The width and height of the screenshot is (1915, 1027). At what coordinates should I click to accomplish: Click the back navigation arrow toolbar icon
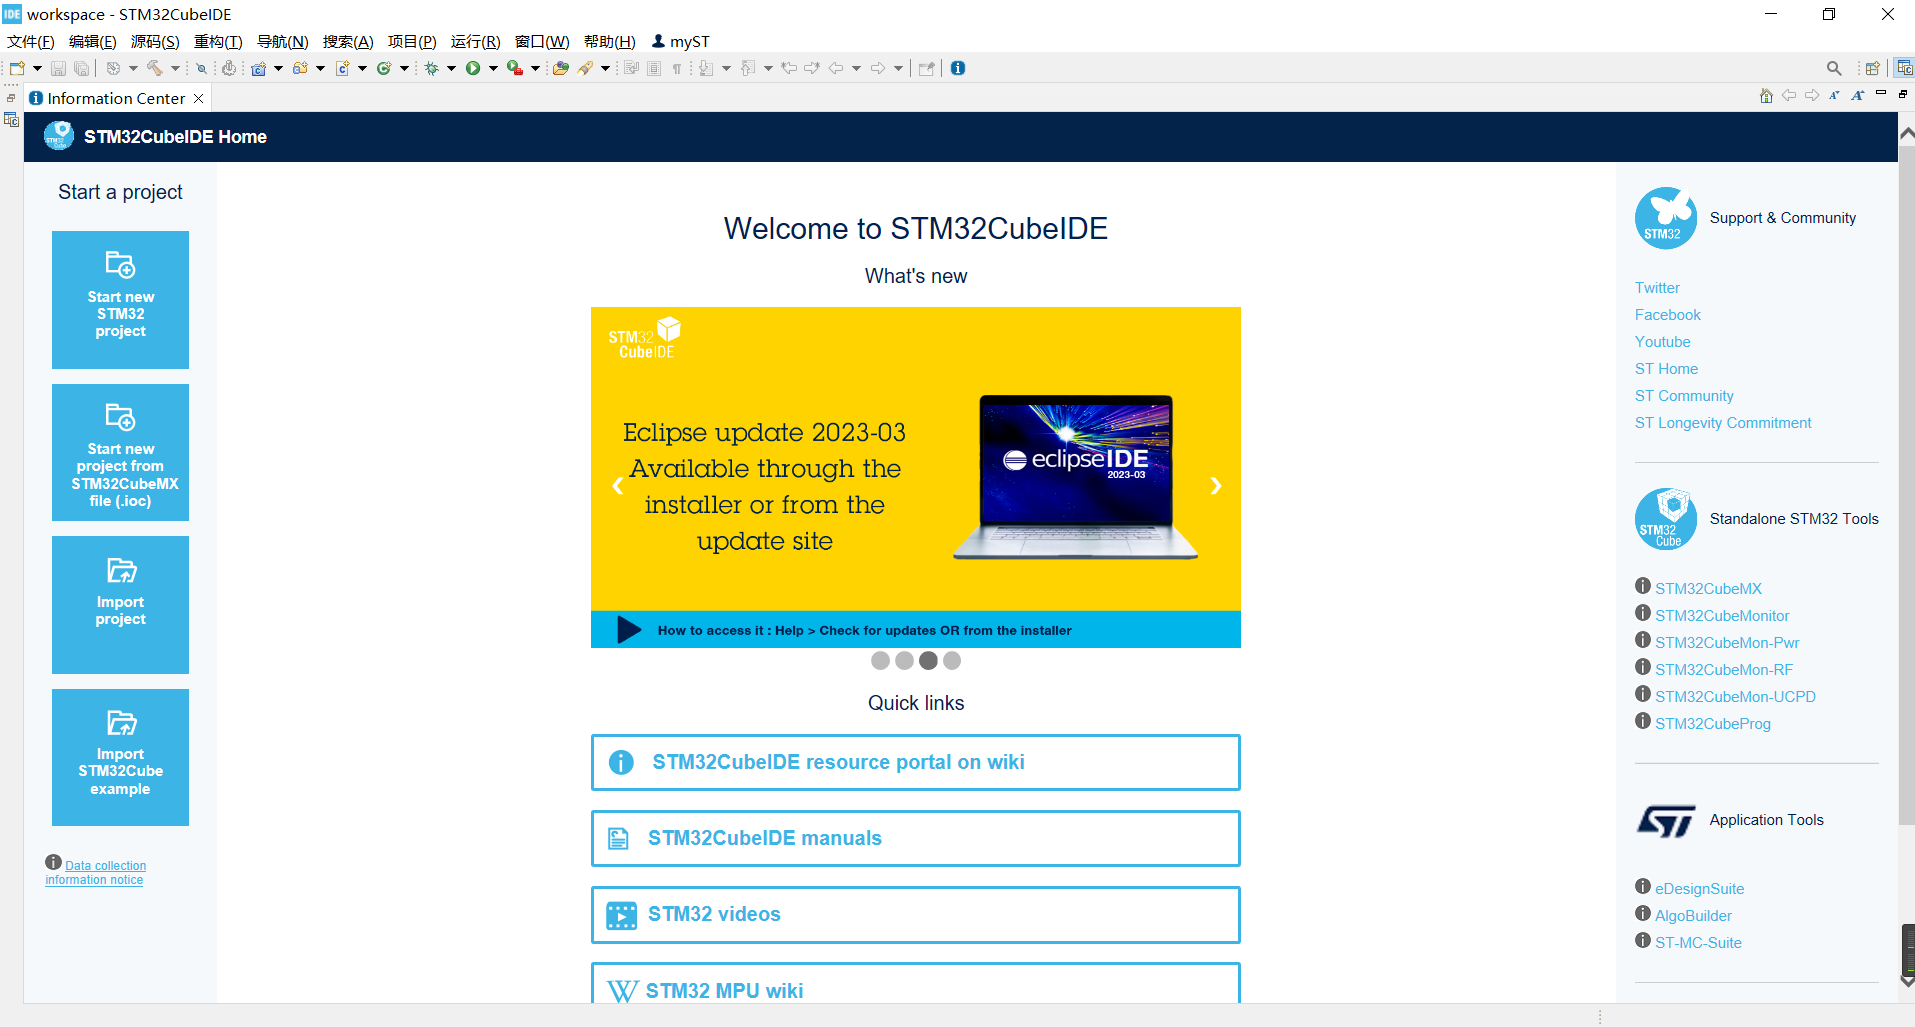[x=836, y=68]
